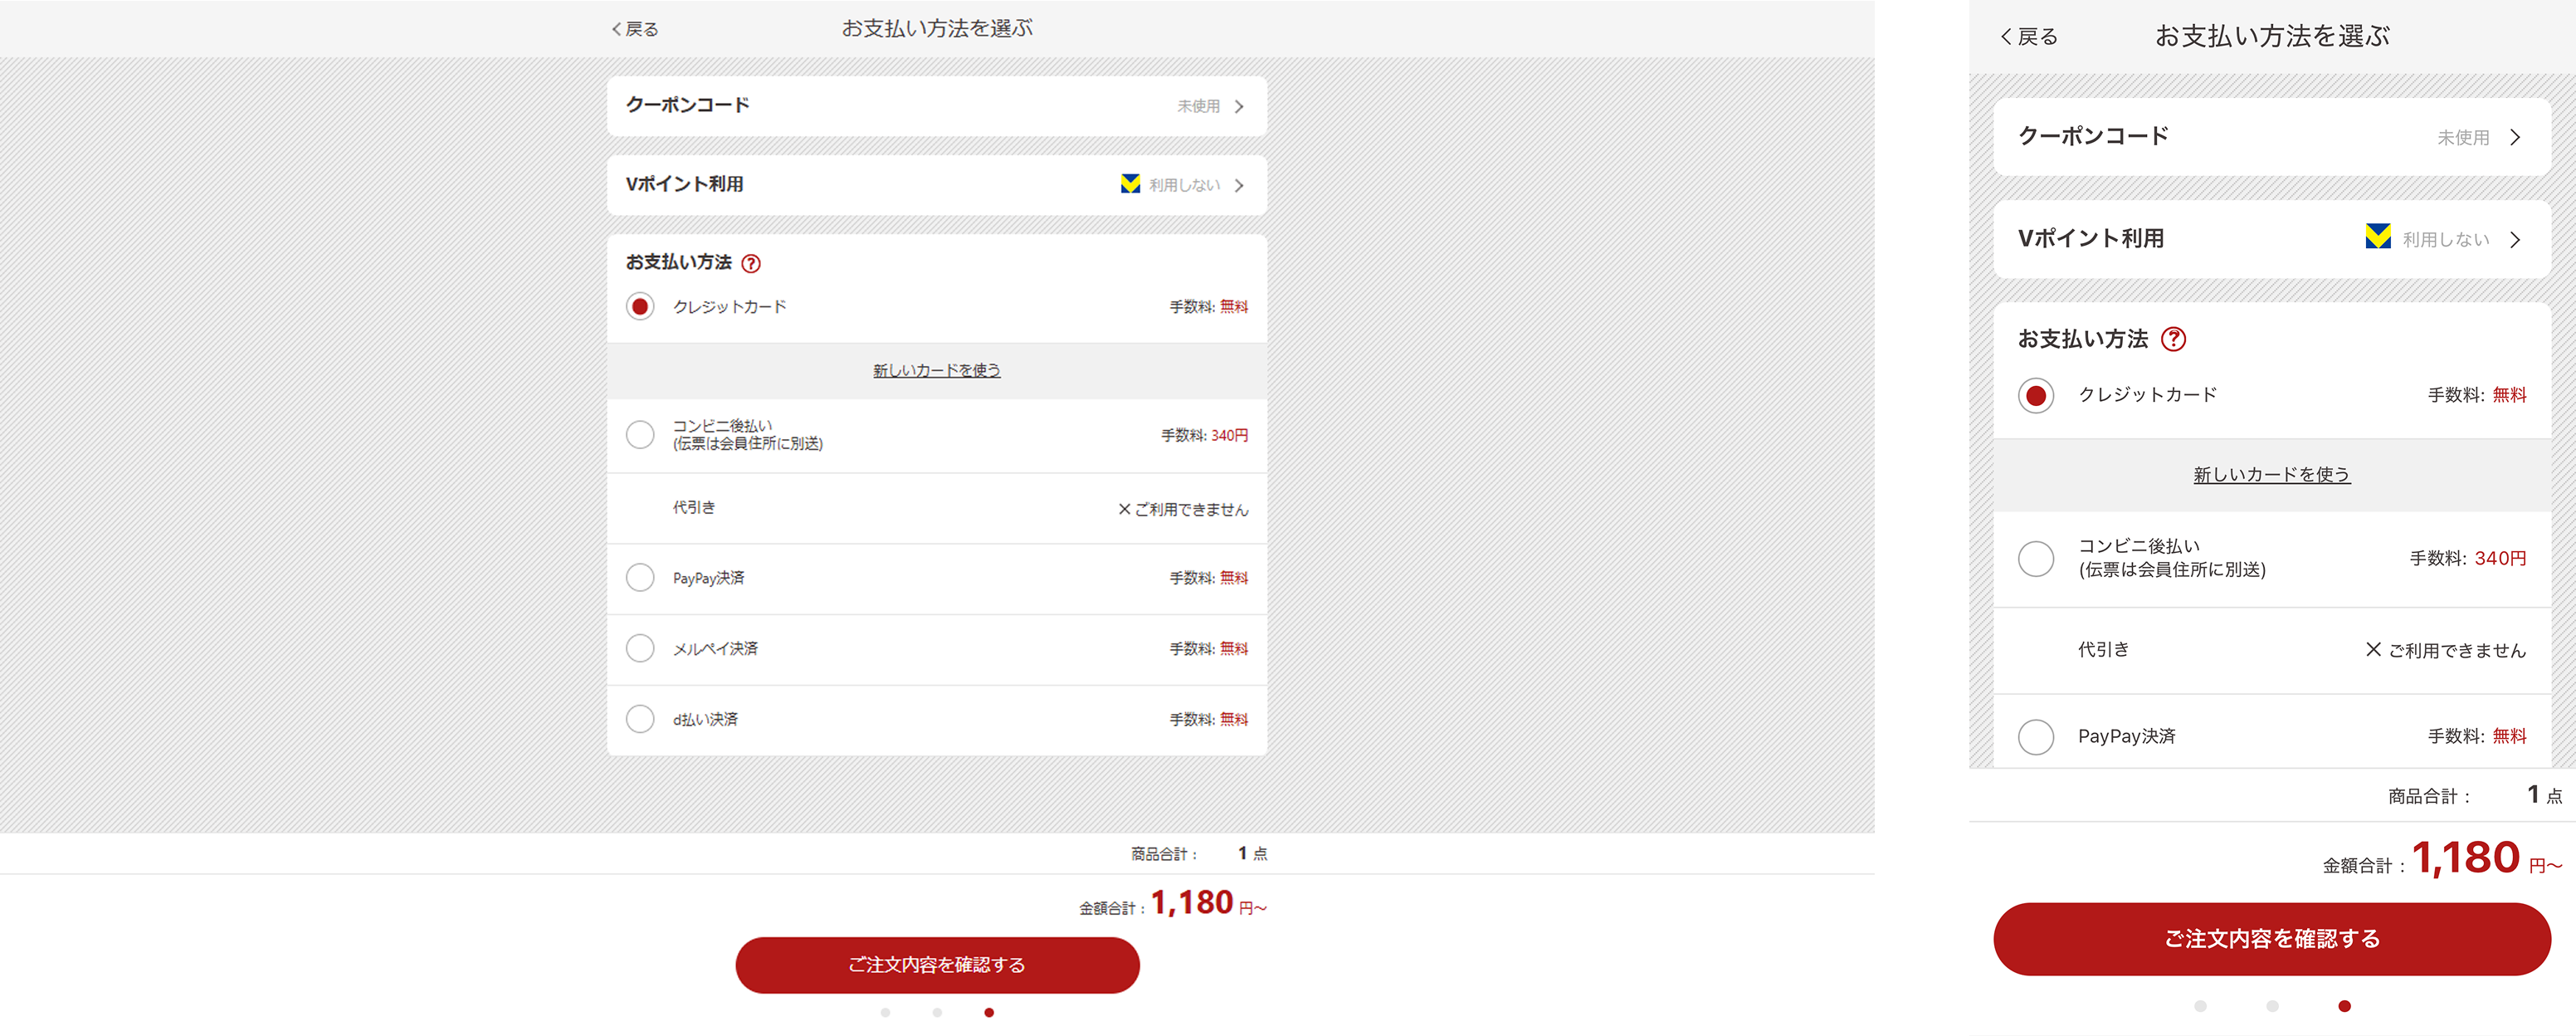The width and height of the screenshot is (2576, 1036).
Task: Select the PayPay決済 radio button in the wide view
Action: tap(640, 577)
